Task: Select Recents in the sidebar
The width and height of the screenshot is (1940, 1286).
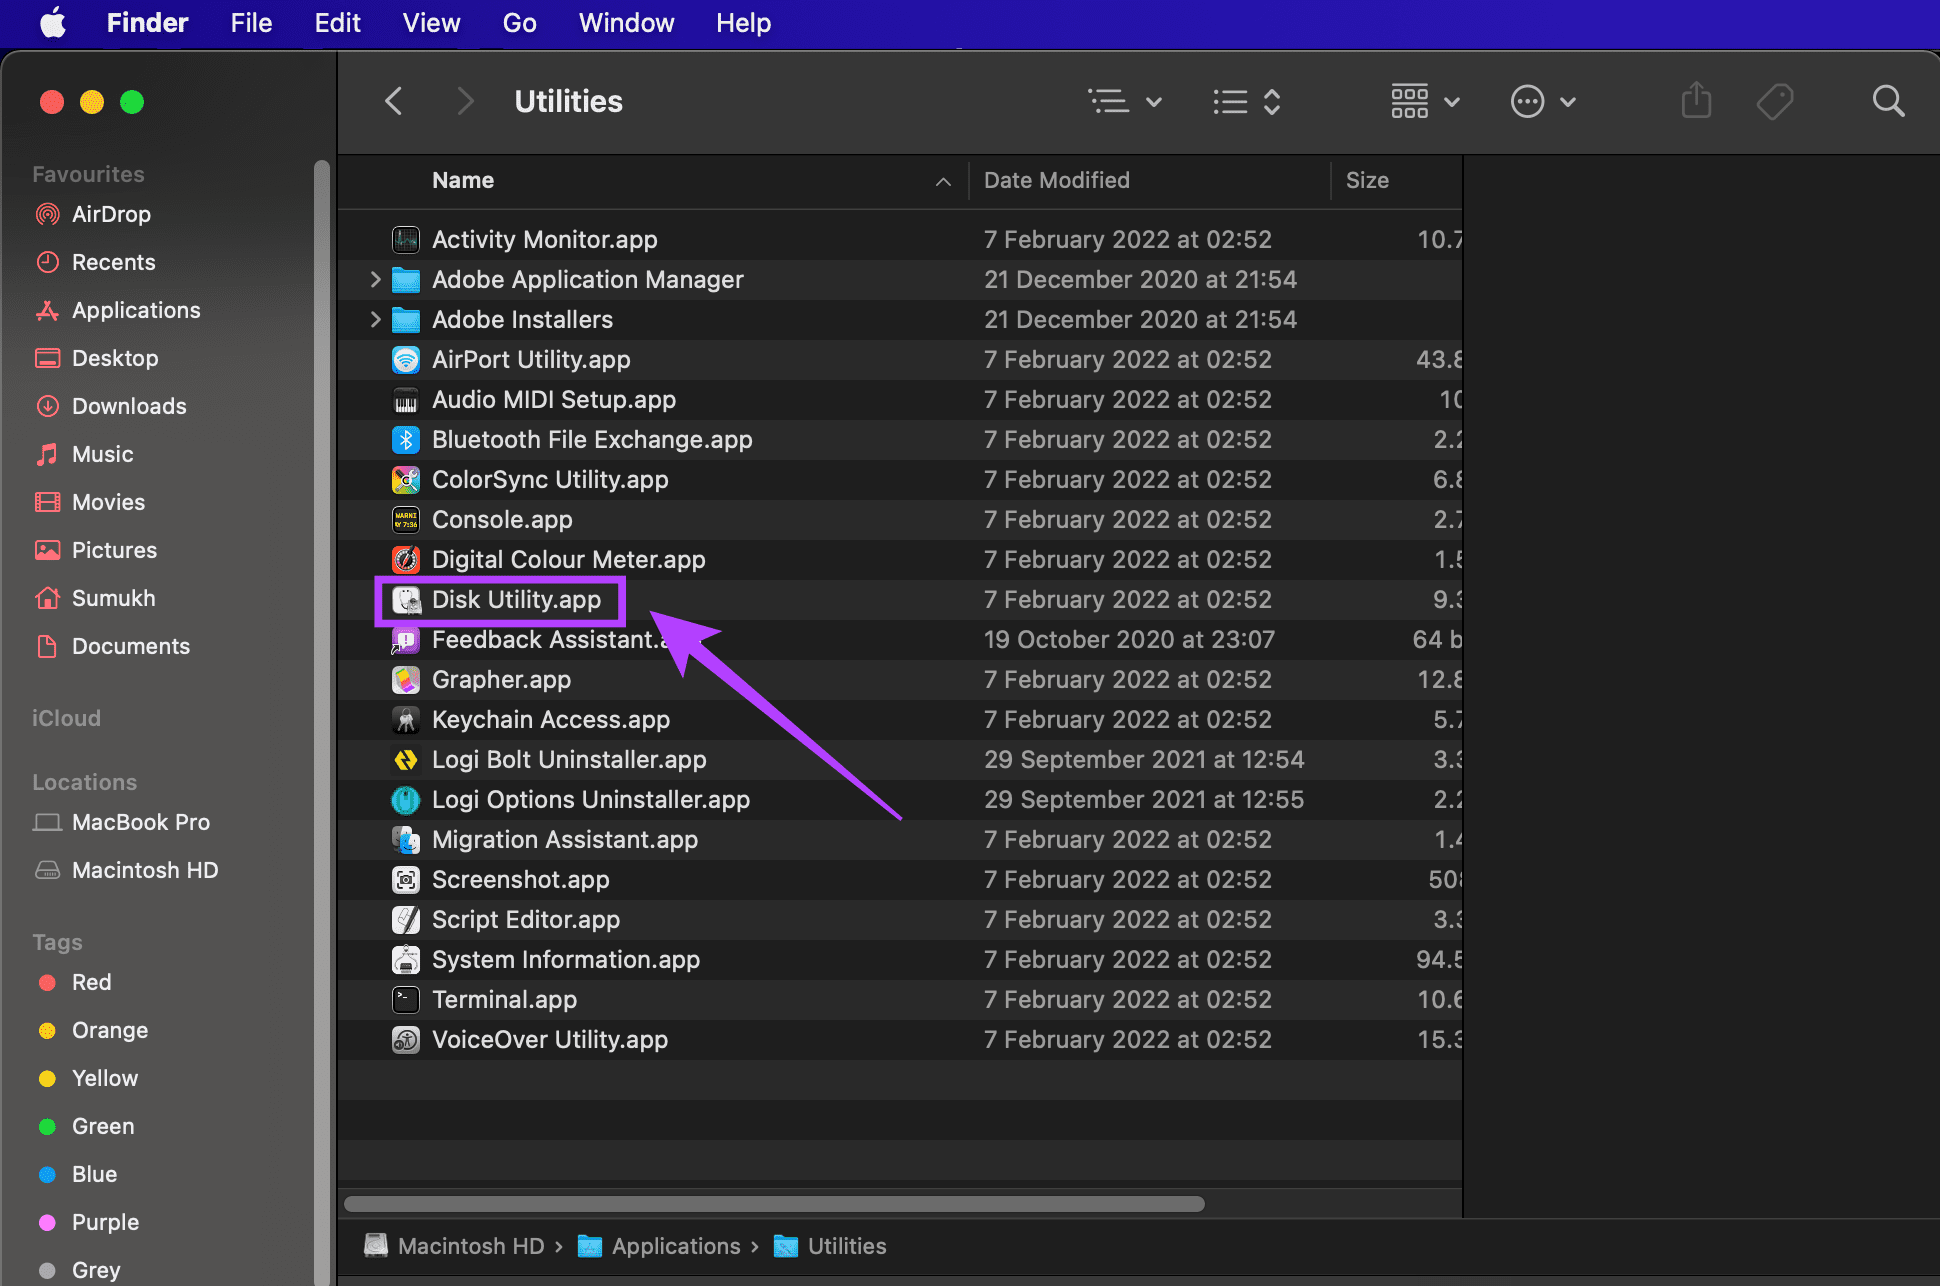Action: tap(113, 262)
